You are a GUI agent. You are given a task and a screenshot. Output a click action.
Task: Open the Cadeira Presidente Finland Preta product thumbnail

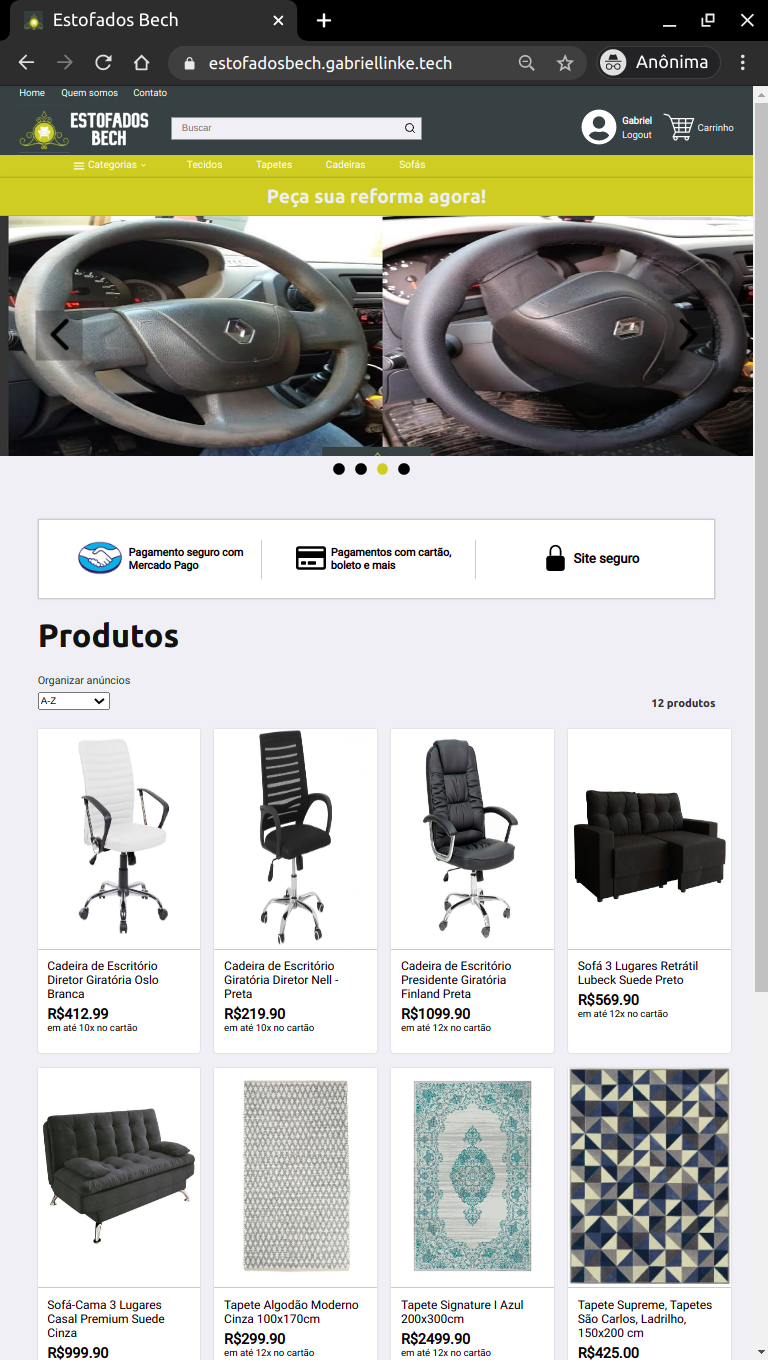point(472,839)
